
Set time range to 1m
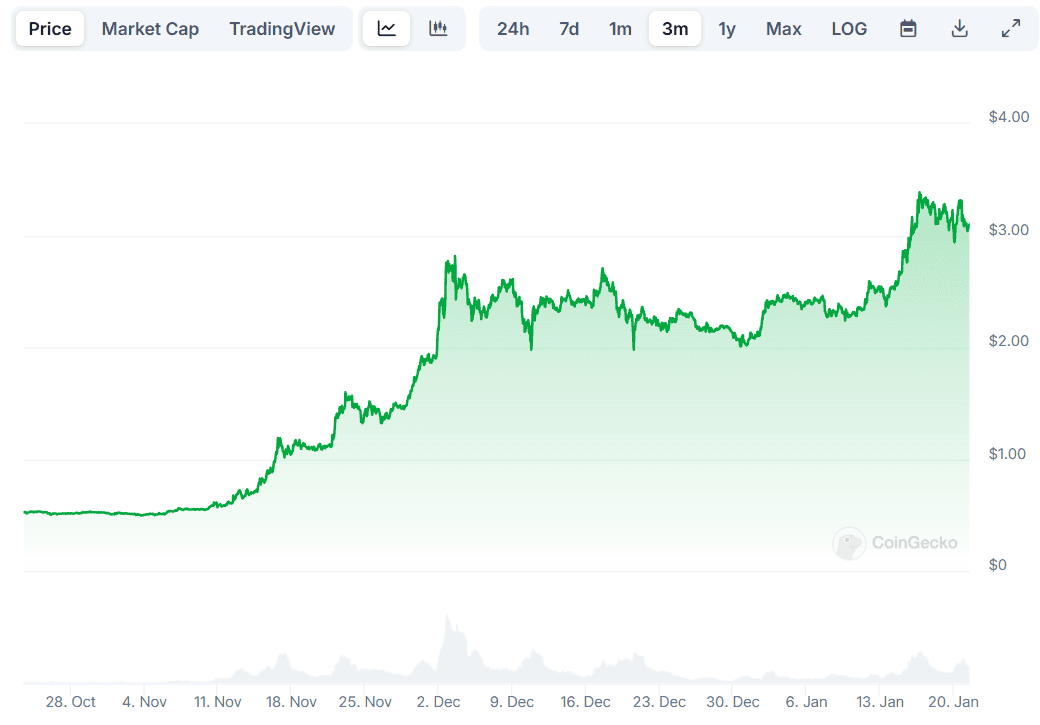pos(620,29)
